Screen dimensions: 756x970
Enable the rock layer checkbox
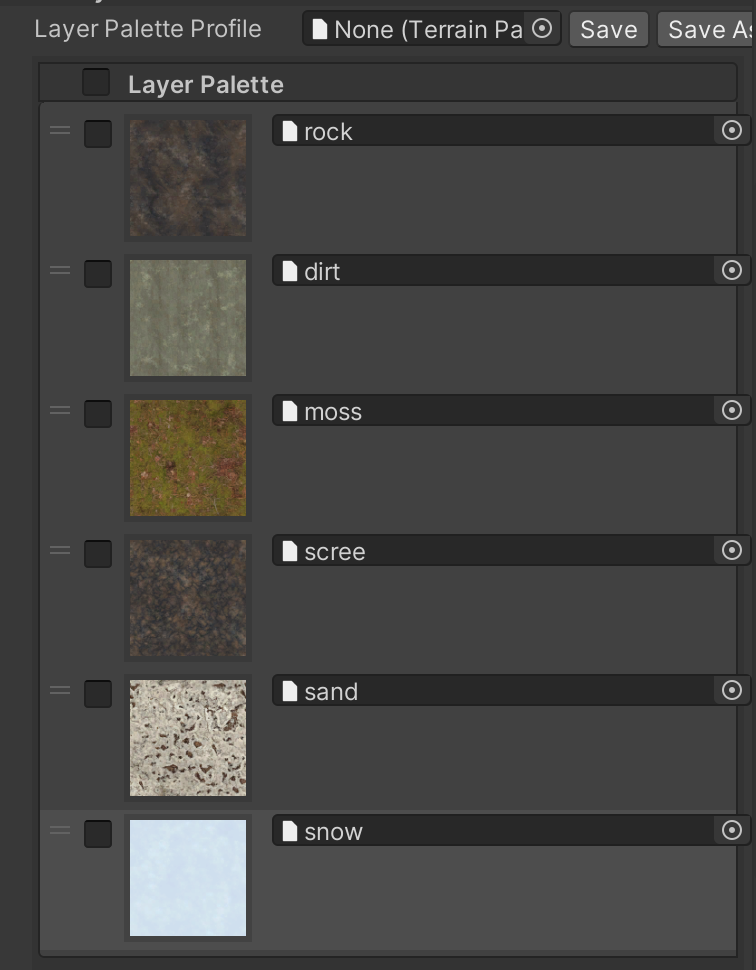click(x=98, y=134)
